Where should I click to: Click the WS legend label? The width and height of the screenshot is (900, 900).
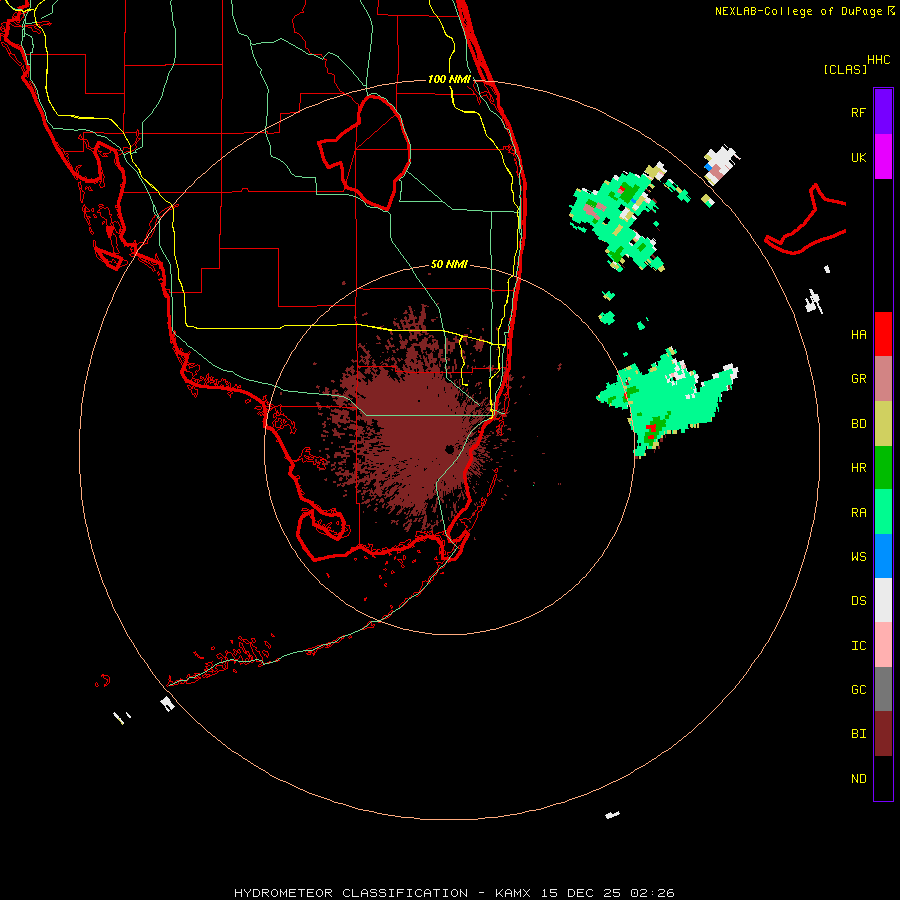tap(858, 556)
